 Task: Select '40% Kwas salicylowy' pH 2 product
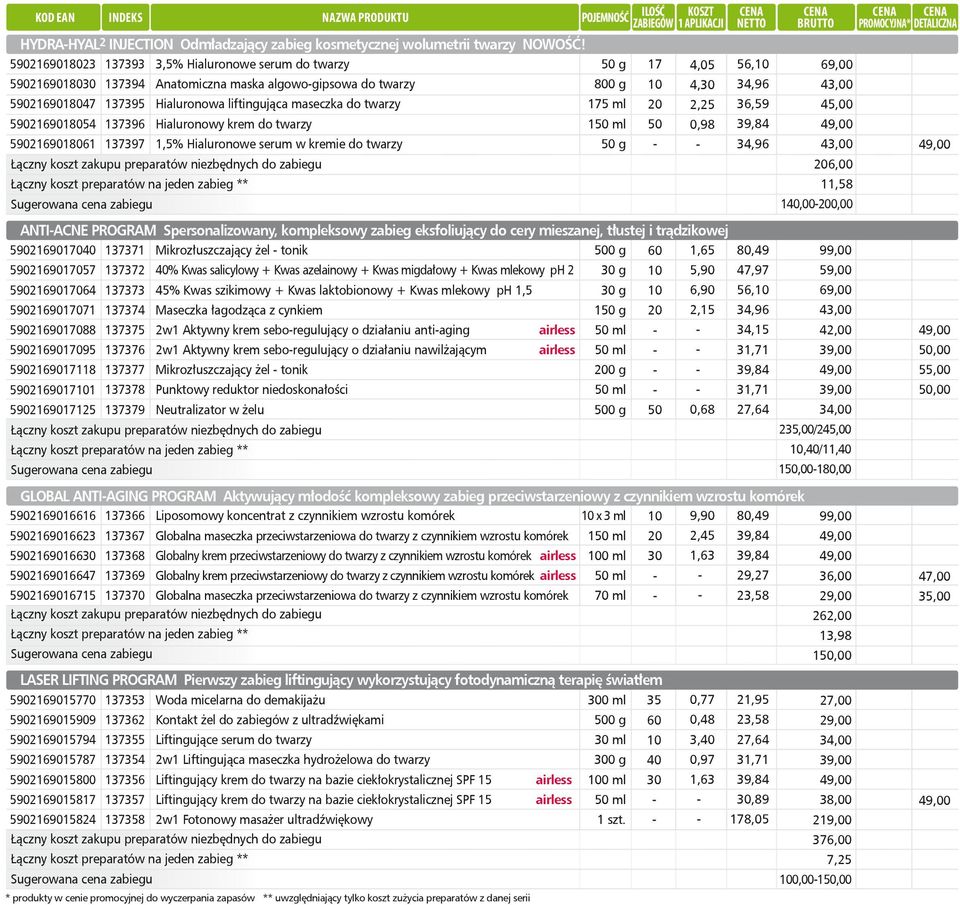tap(364, 270)
